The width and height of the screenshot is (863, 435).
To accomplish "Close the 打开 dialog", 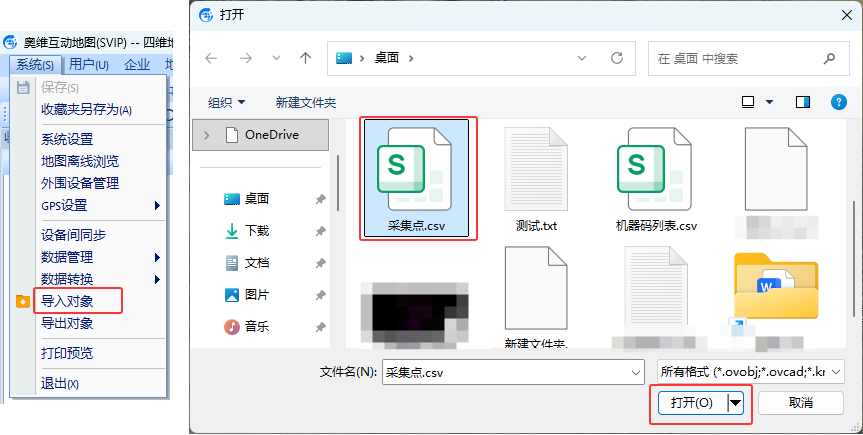I will pyautogui.click(x=847, y=15).
